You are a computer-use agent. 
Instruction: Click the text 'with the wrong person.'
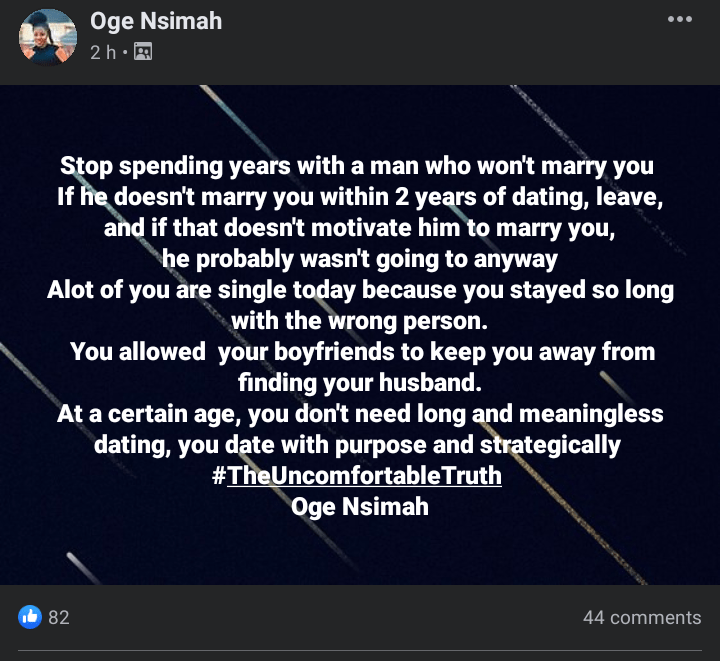coord(360,320)
